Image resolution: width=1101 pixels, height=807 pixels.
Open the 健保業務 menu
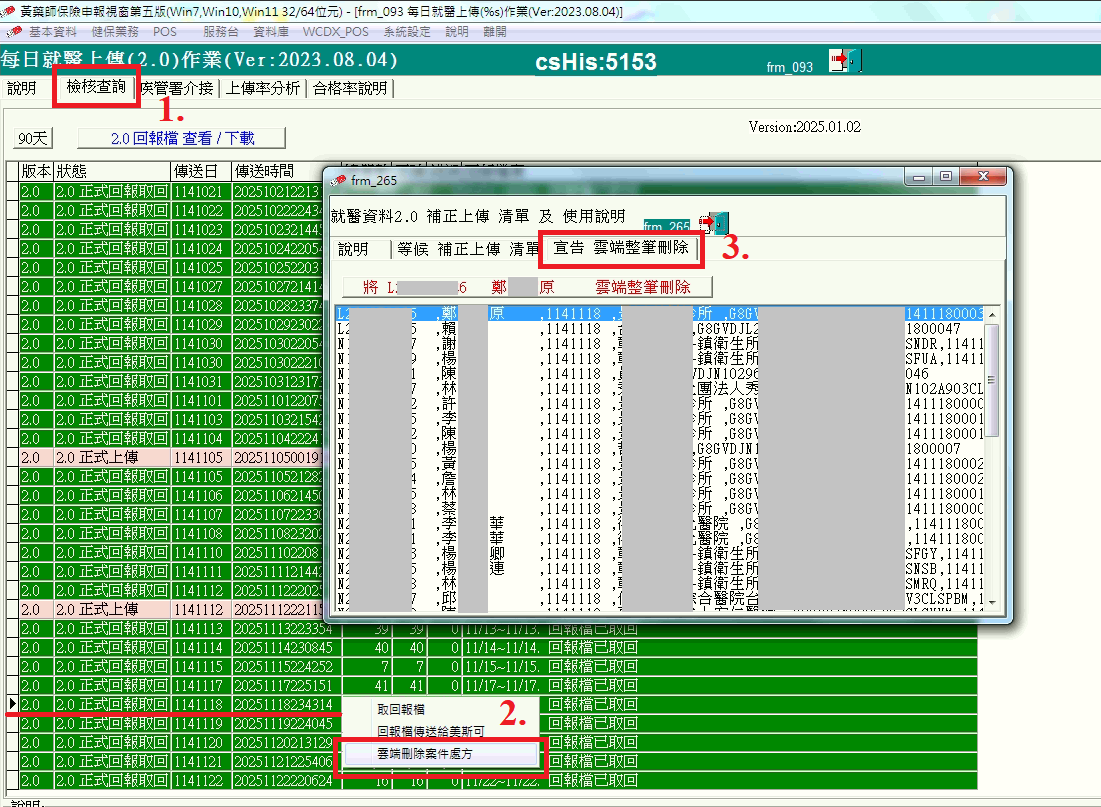115,32
